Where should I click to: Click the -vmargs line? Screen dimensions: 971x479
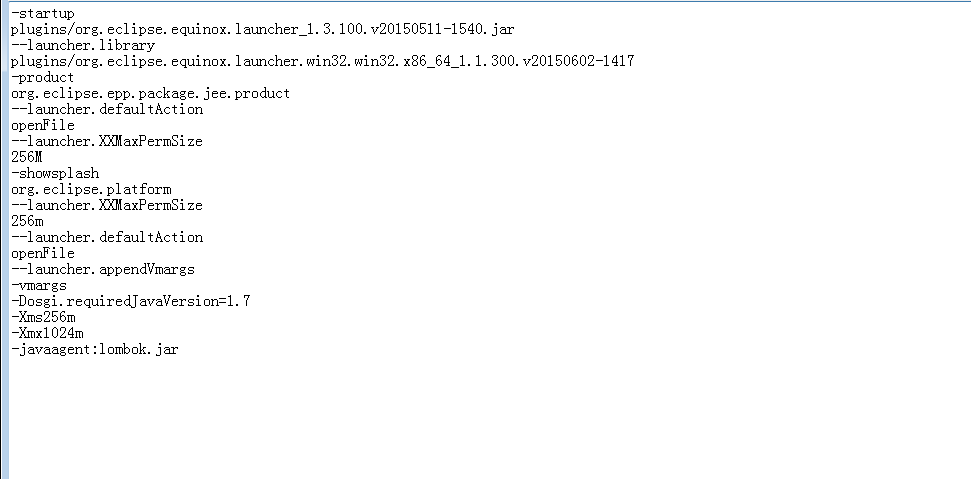39,285
